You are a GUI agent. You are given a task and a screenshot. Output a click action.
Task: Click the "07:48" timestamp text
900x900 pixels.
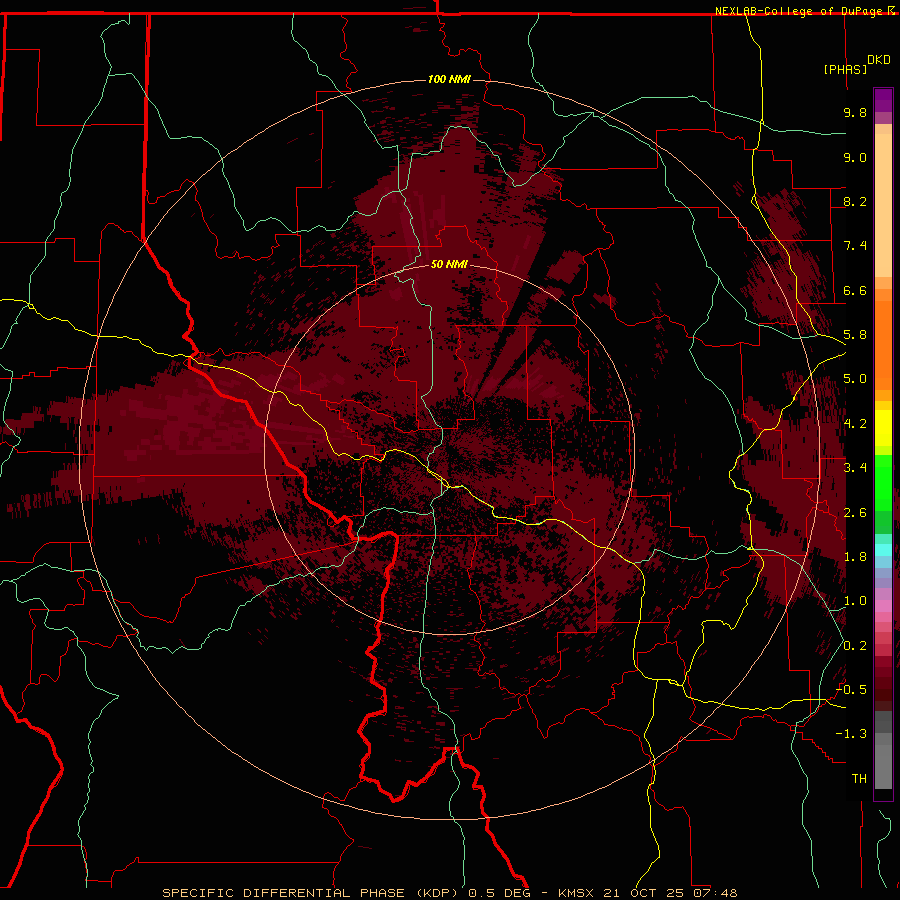point(715,893)
